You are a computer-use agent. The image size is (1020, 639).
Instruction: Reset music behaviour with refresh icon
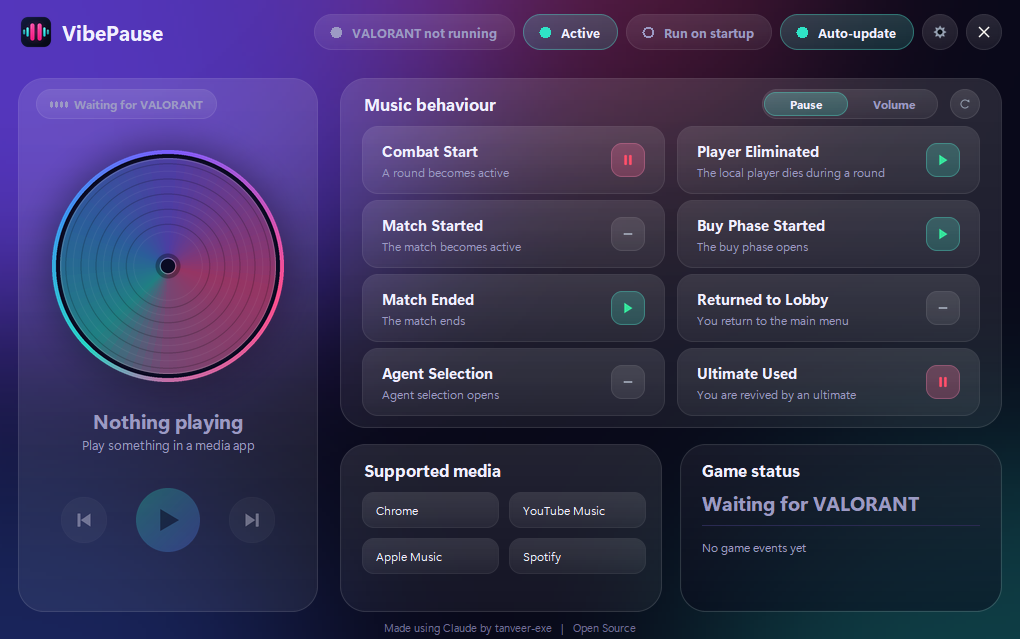(x=965, y=104)
